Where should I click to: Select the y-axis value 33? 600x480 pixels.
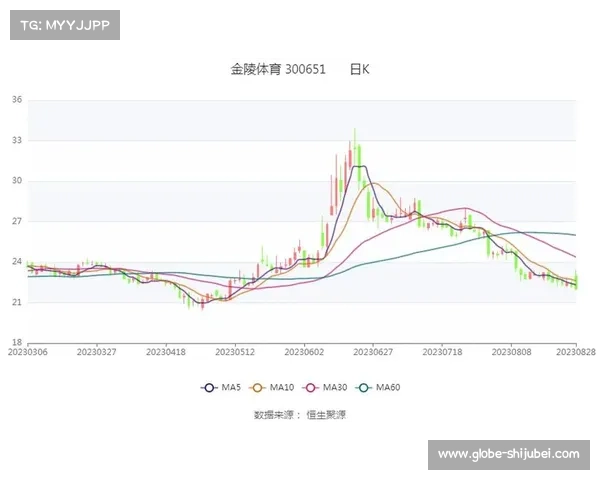point(17,140)
